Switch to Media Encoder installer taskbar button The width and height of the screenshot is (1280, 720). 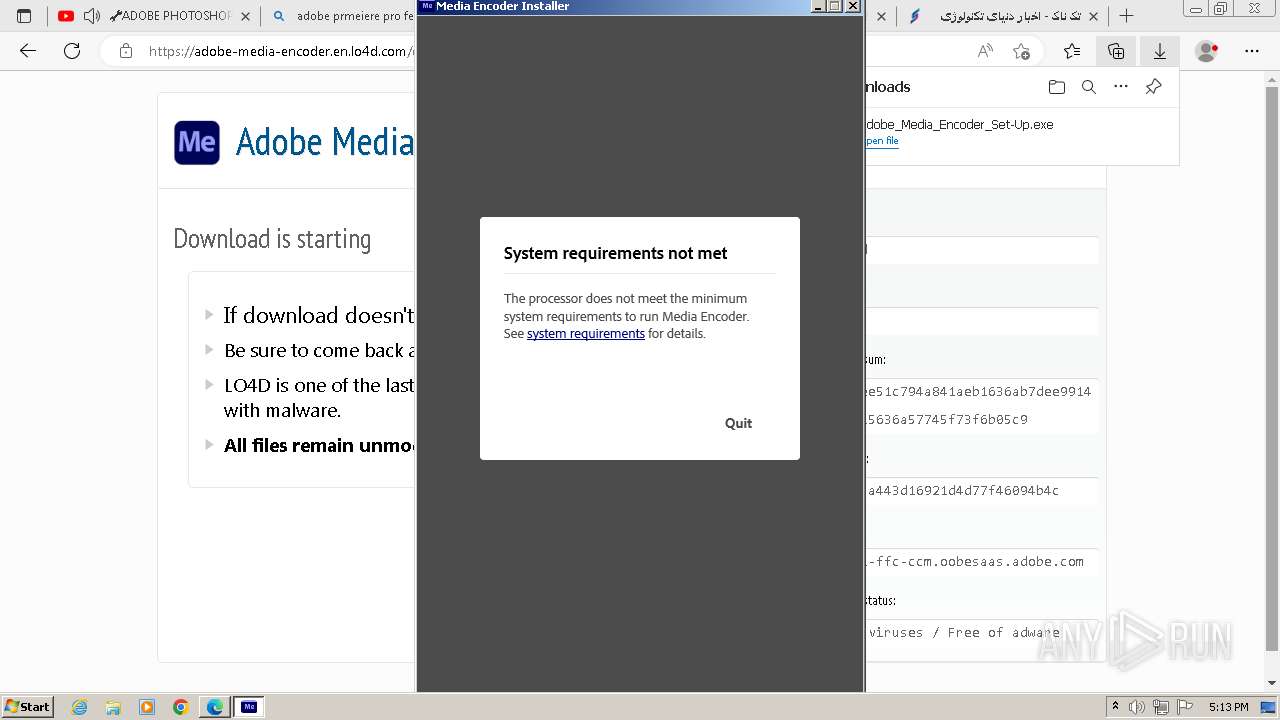(x=249, y=707)
